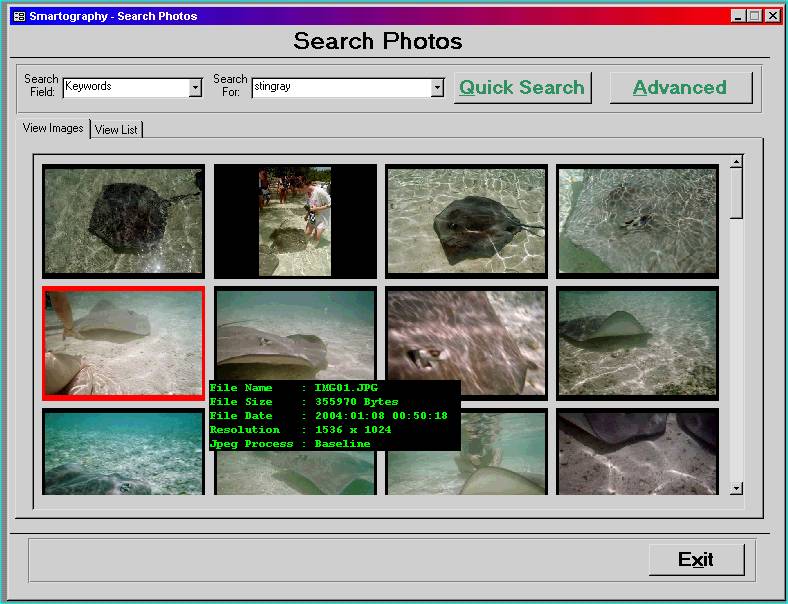Minimize the Smartography window
The width and height of the screenshot is (788, 604).
tap(738, 16)
